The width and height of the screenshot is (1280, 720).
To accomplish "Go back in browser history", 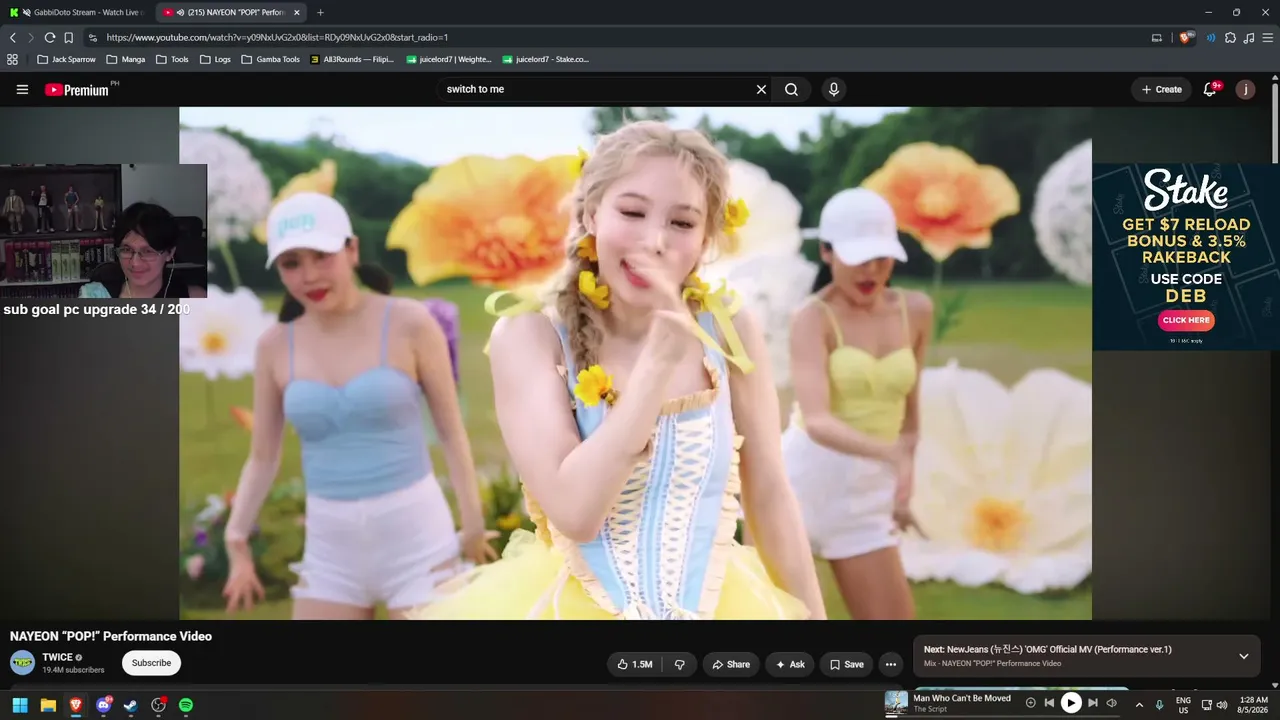I will coord(12,38).
